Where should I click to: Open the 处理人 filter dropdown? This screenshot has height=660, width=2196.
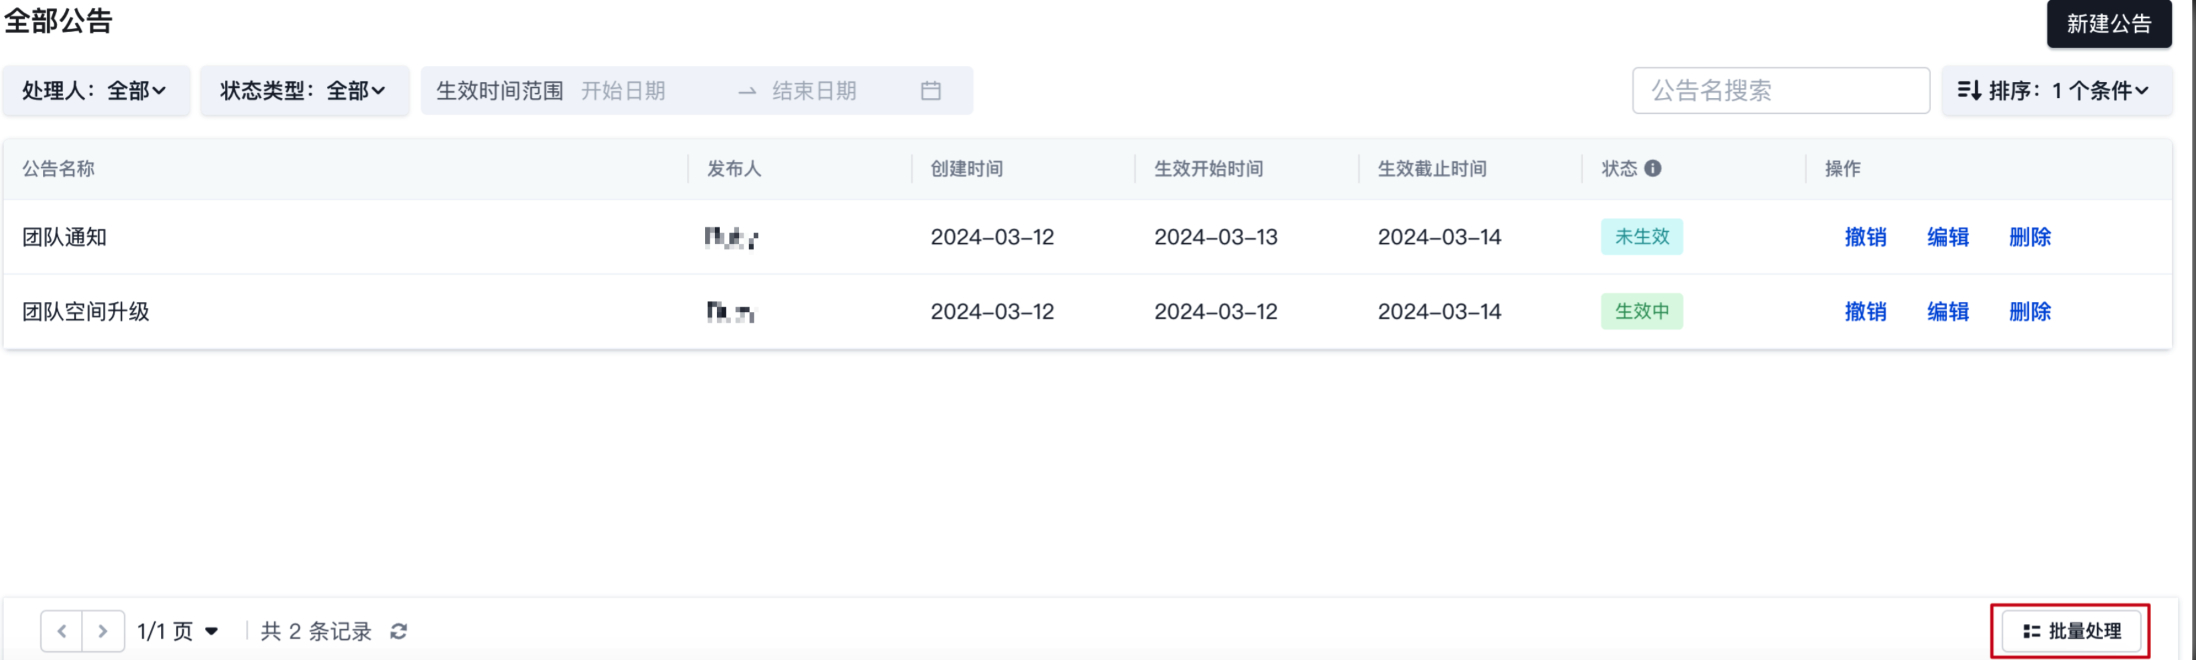click(x=95, y=91)
